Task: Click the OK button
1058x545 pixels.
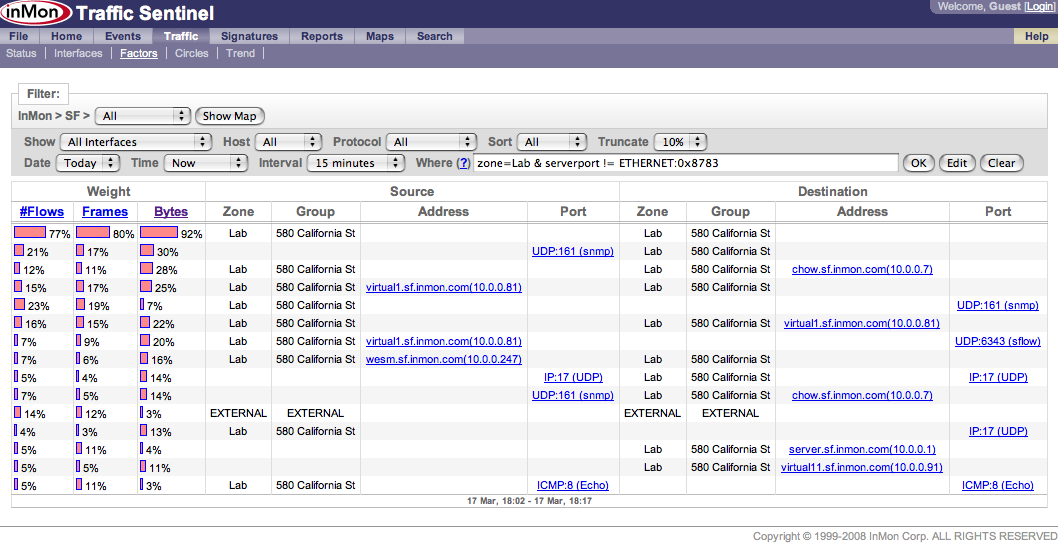Action: tap(918, 163)
